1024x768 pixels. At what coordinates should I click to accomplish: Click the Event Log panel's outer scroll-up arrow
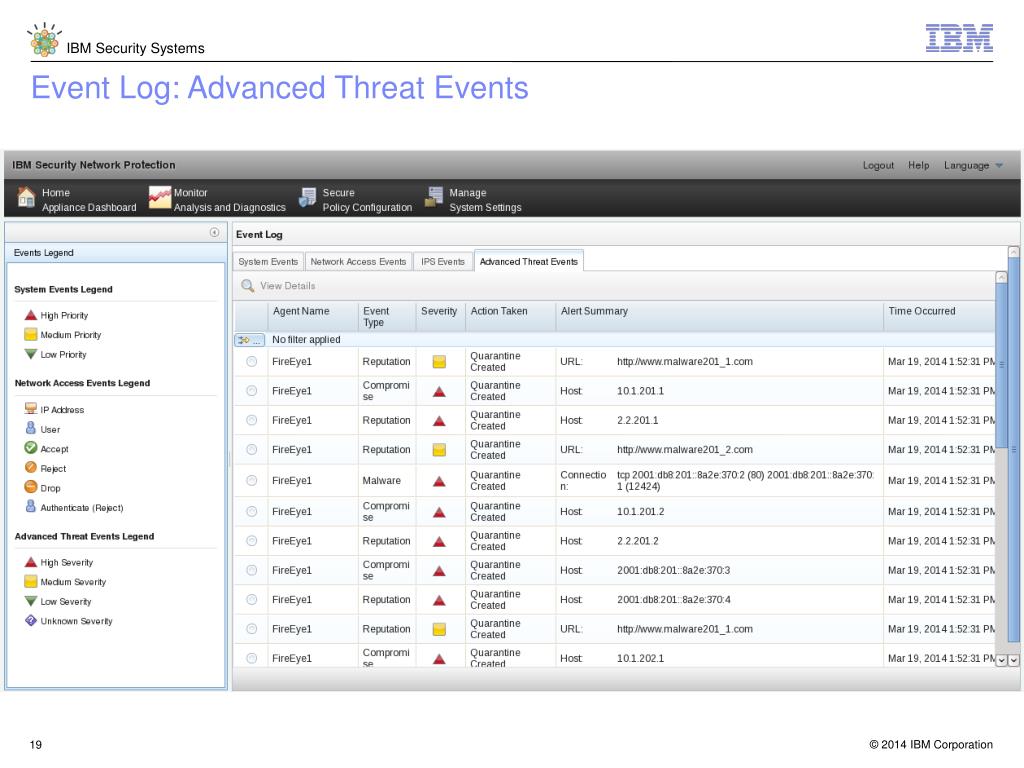[1014, 251]
